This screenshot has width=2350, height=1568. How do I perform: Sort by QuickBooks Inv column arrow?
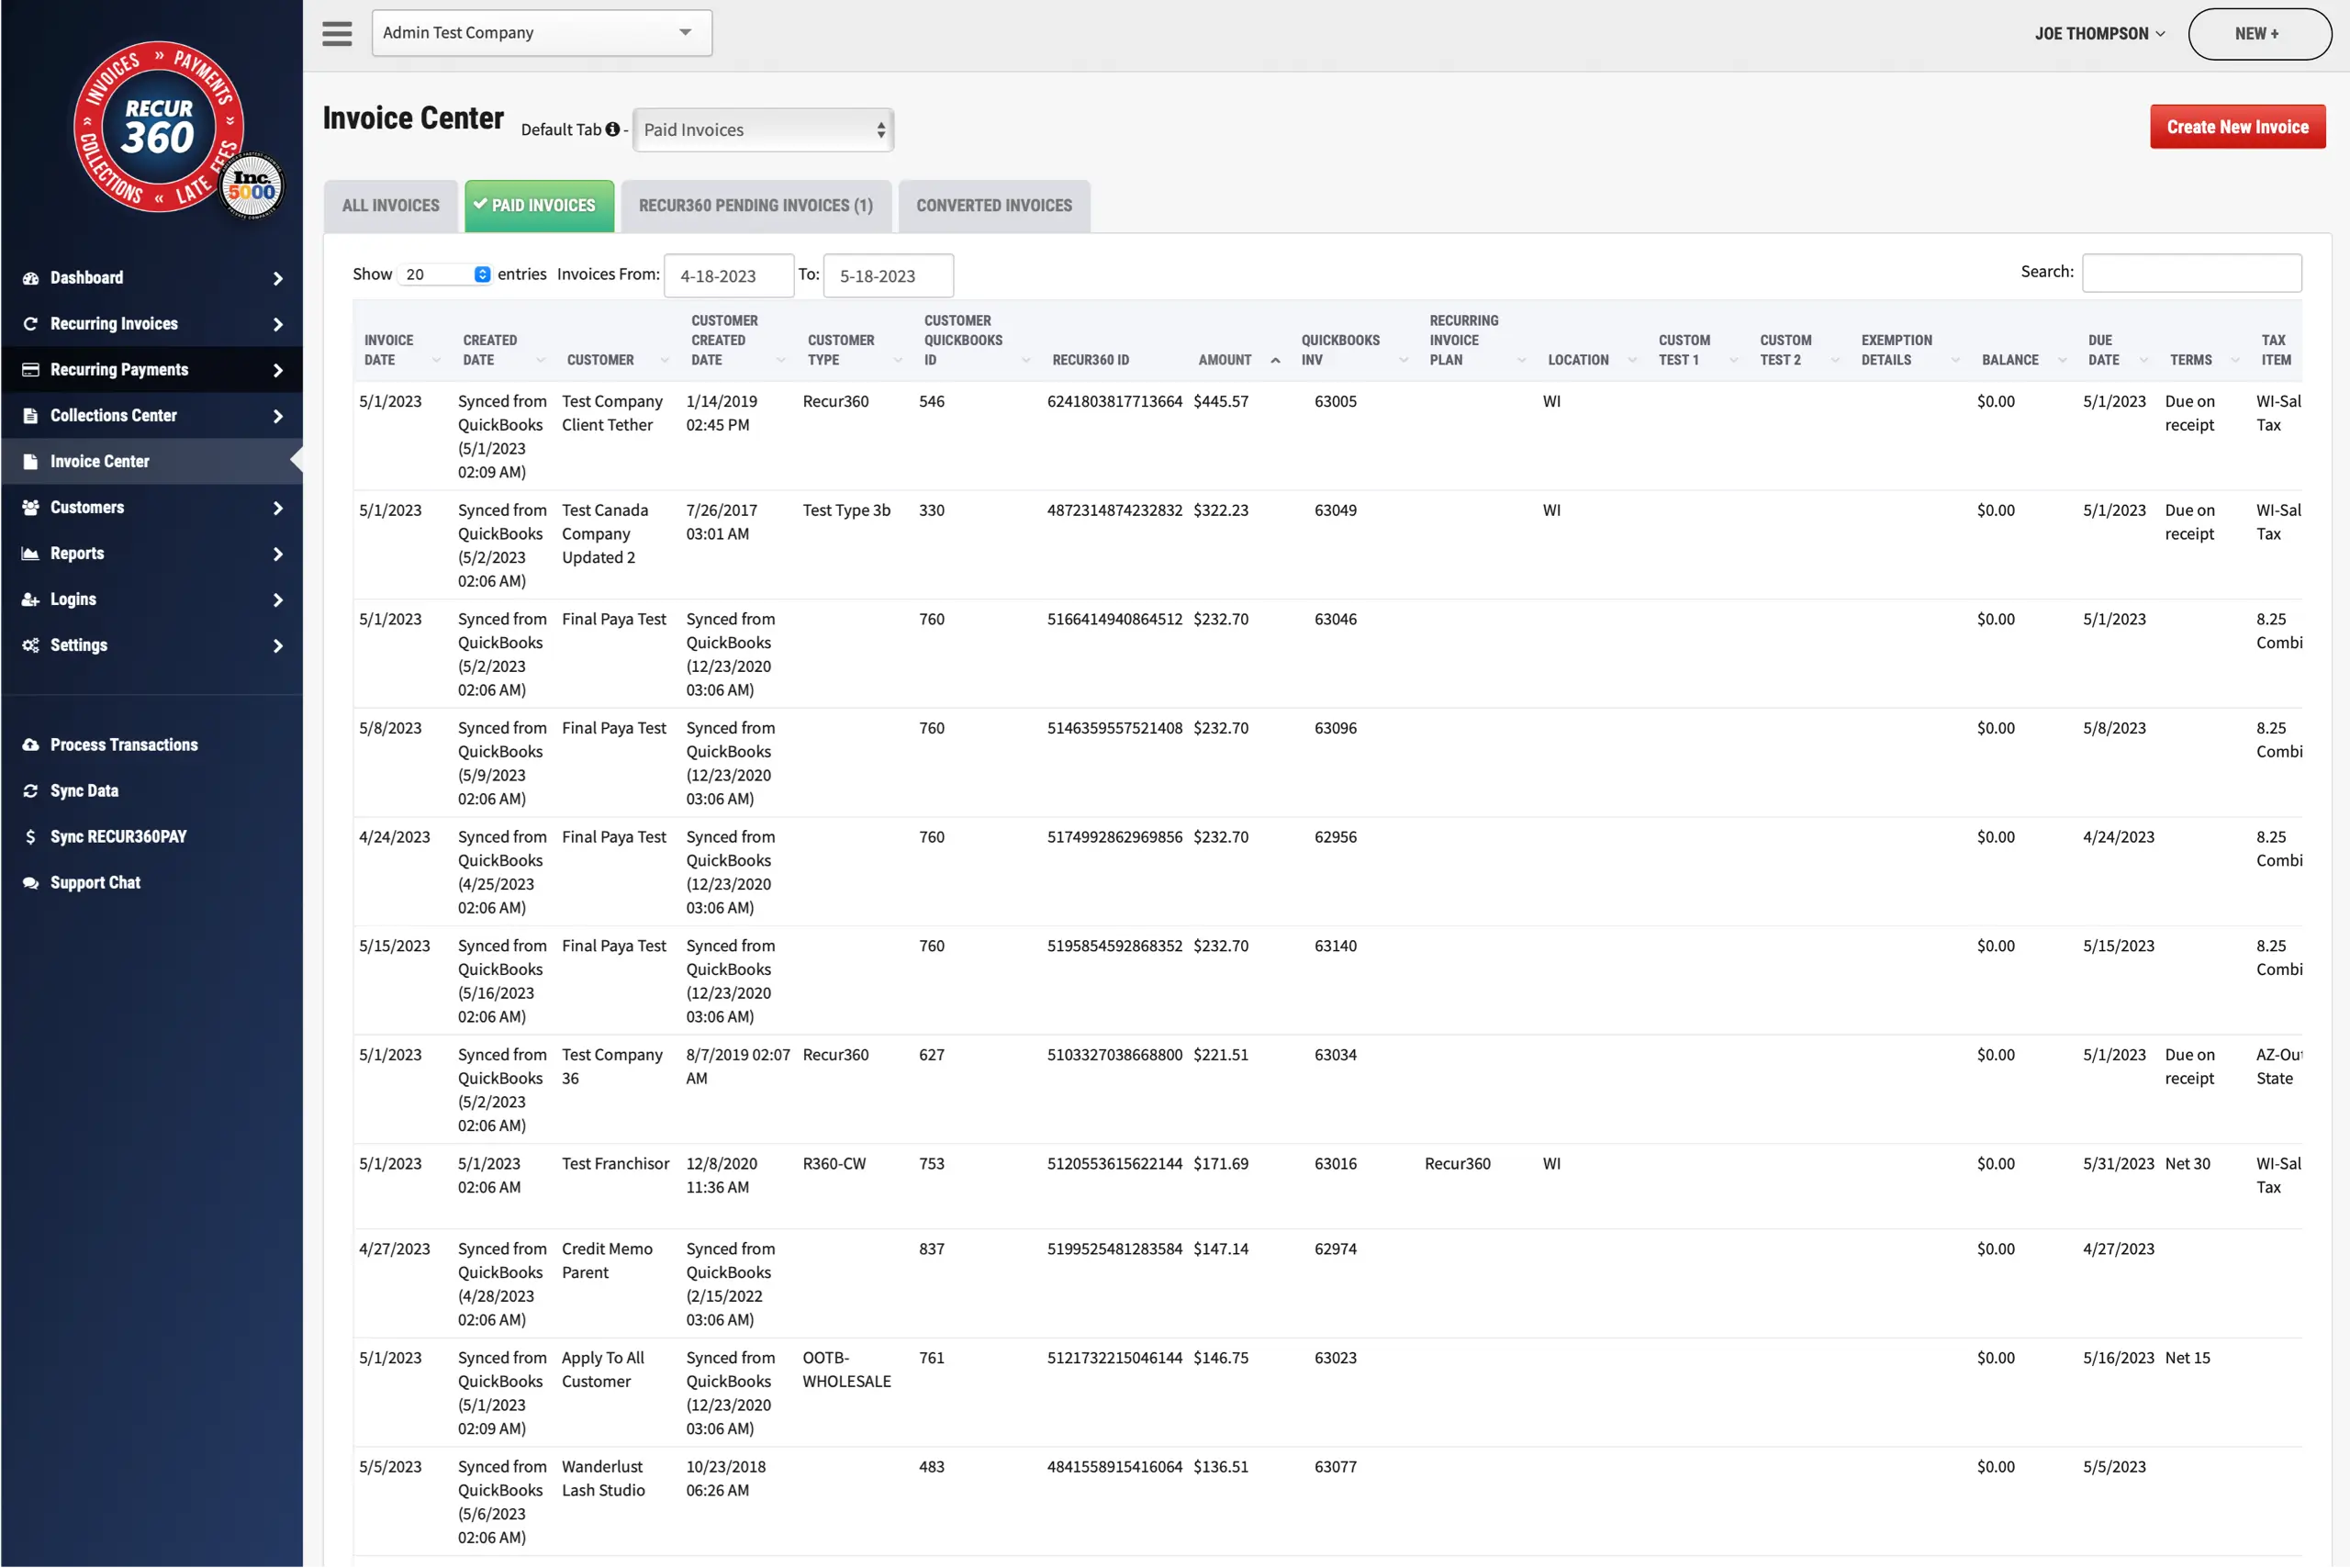1404,360
